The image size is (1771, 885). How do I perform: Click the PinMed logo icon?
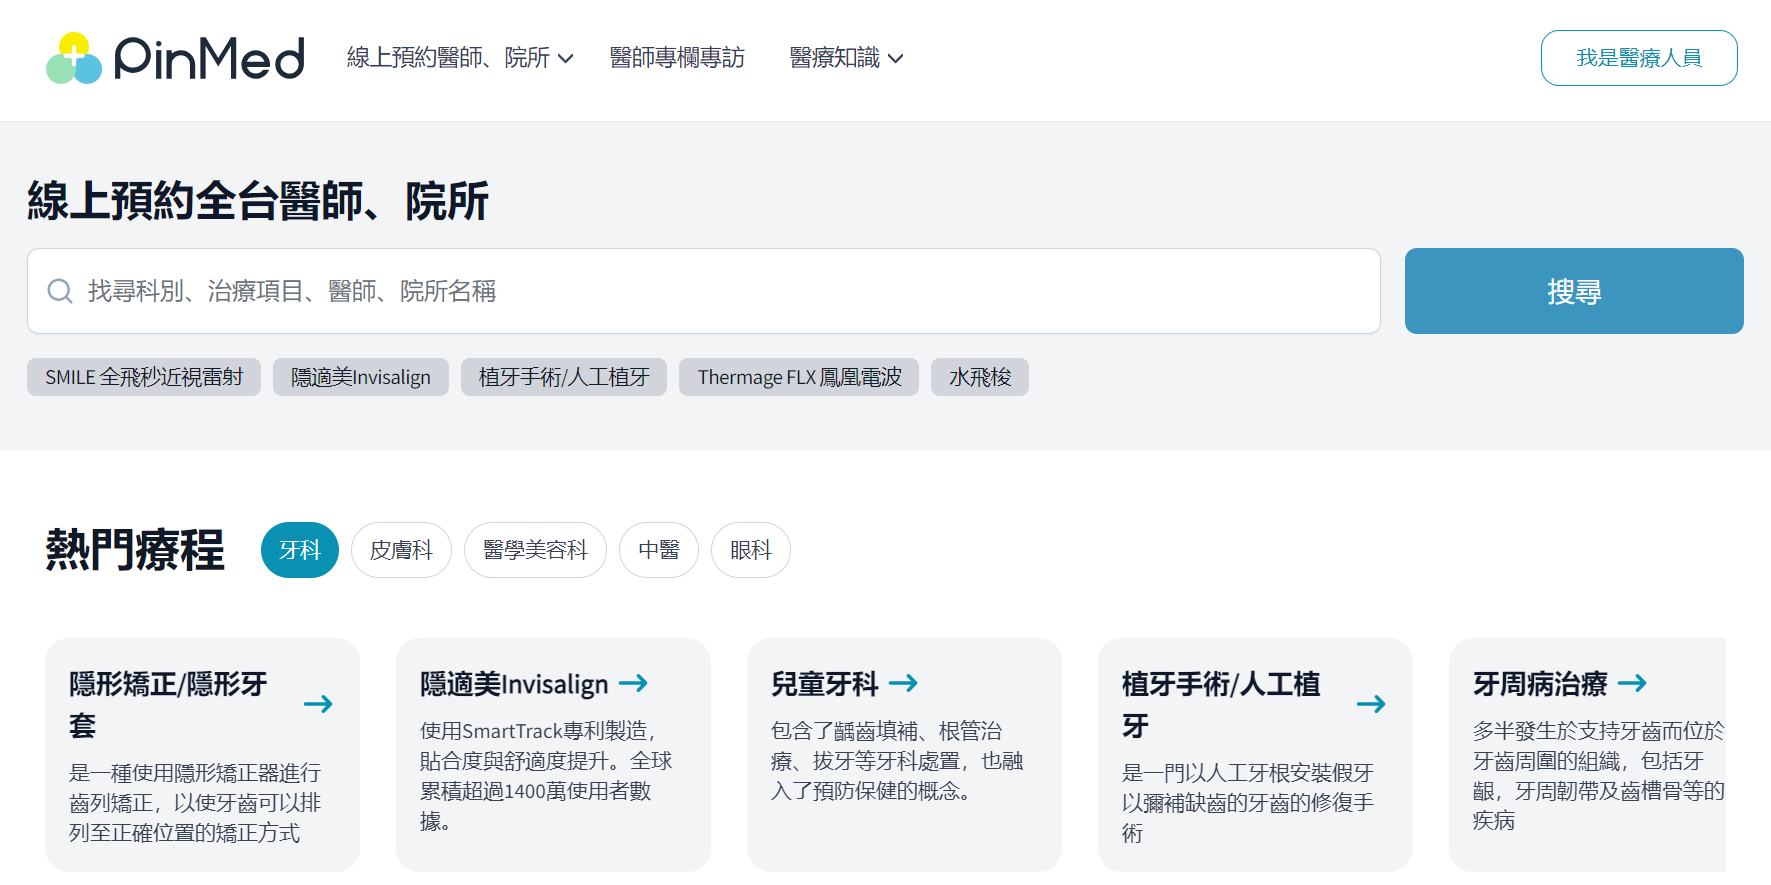74,58
